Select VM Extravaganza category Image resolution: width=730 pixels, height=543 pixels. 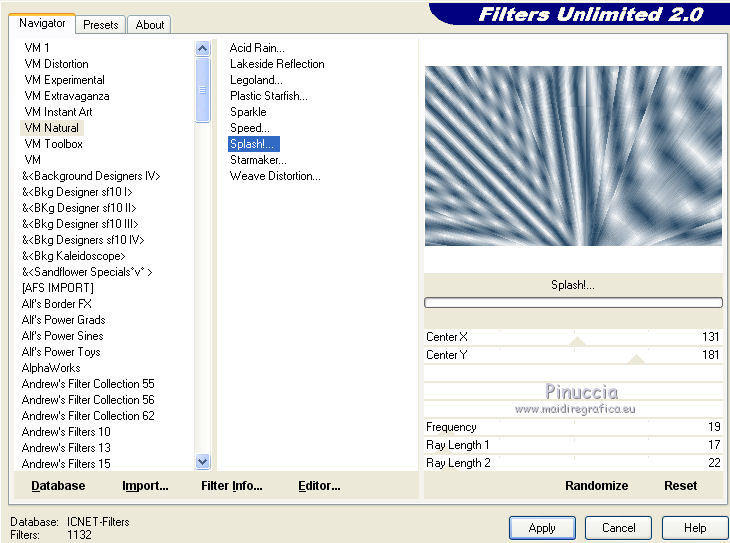[67, 96]
